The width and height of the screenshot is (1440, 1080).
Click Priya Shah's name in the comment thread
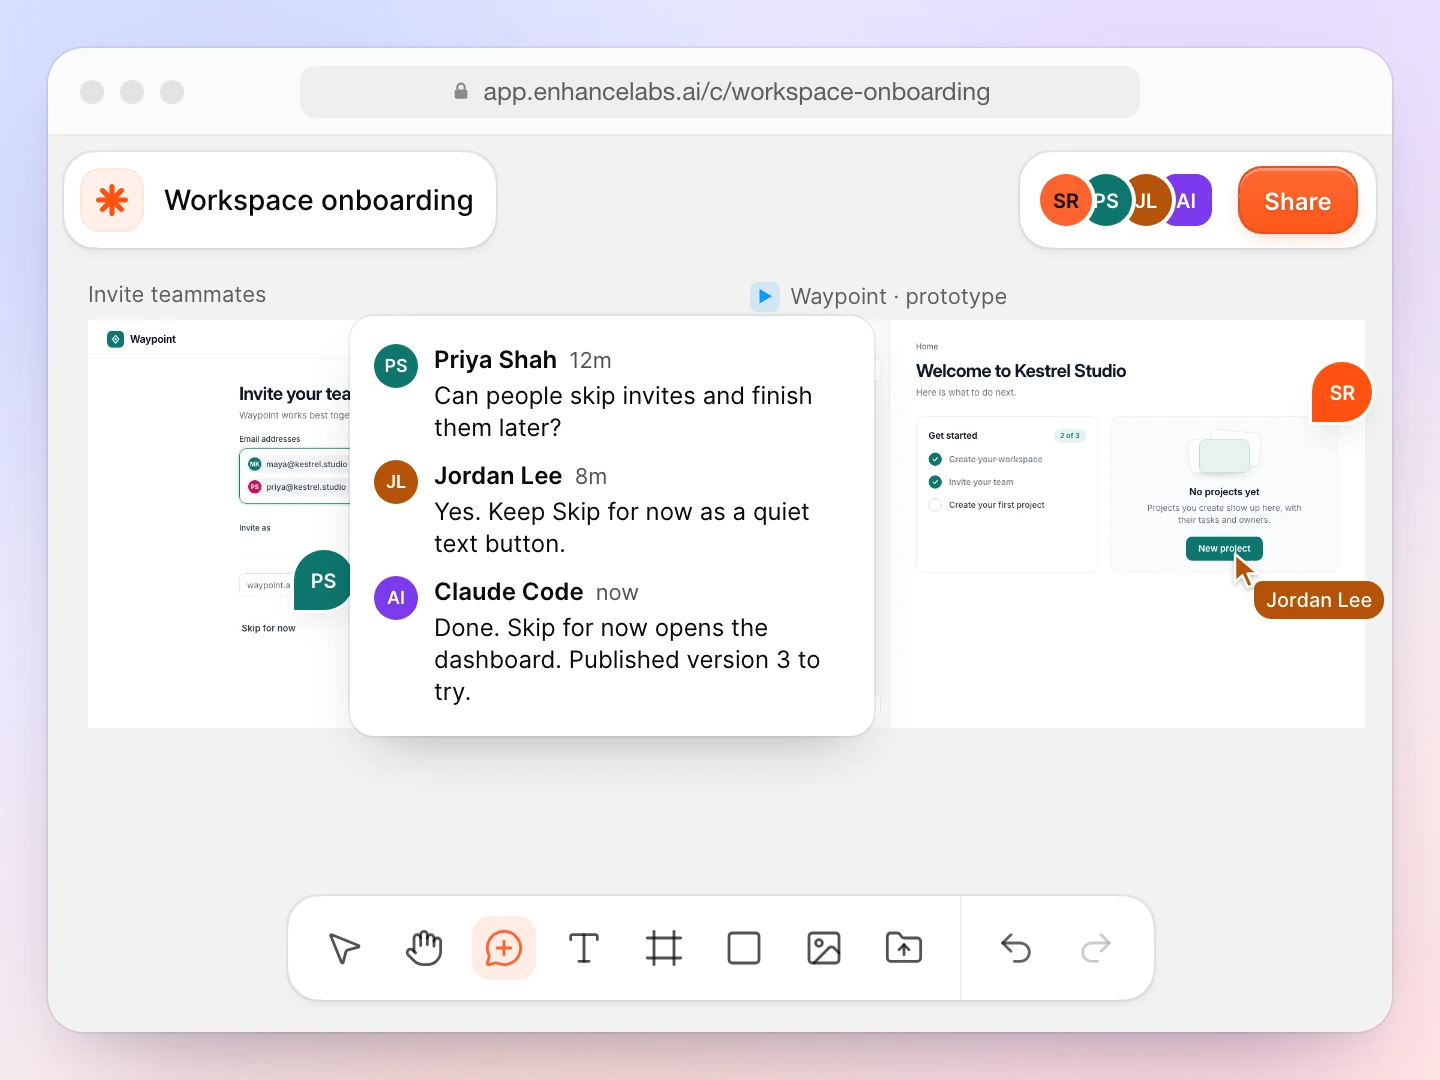495,360
